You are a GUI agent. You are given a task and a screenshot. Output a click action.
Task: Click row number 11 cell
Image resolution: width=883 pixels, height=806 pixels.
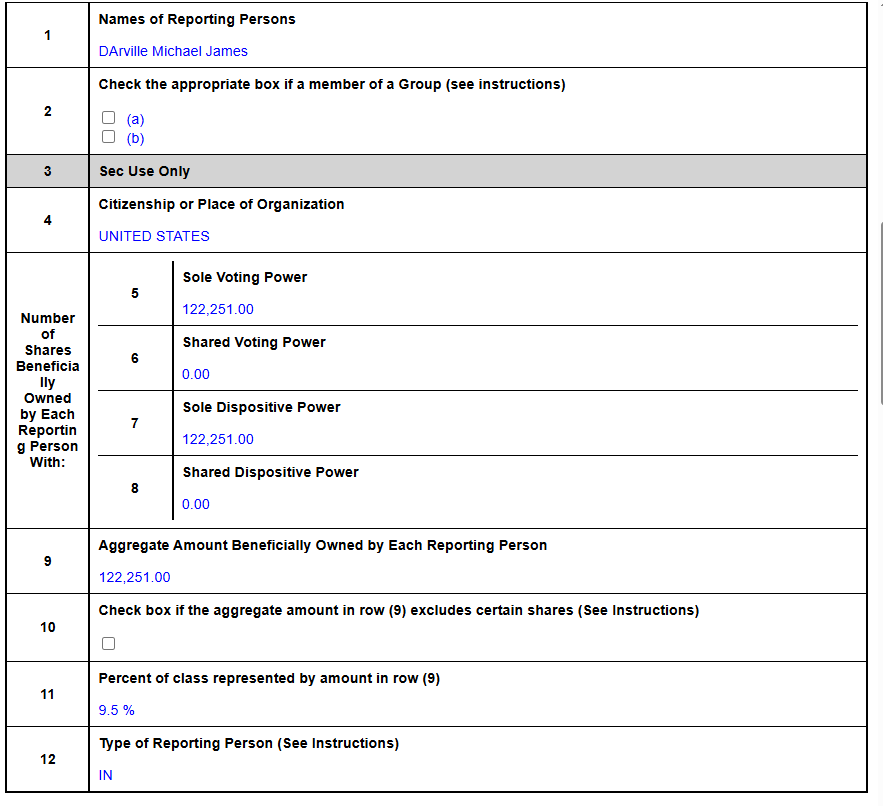pyautogui.click(x=48, y=694)
